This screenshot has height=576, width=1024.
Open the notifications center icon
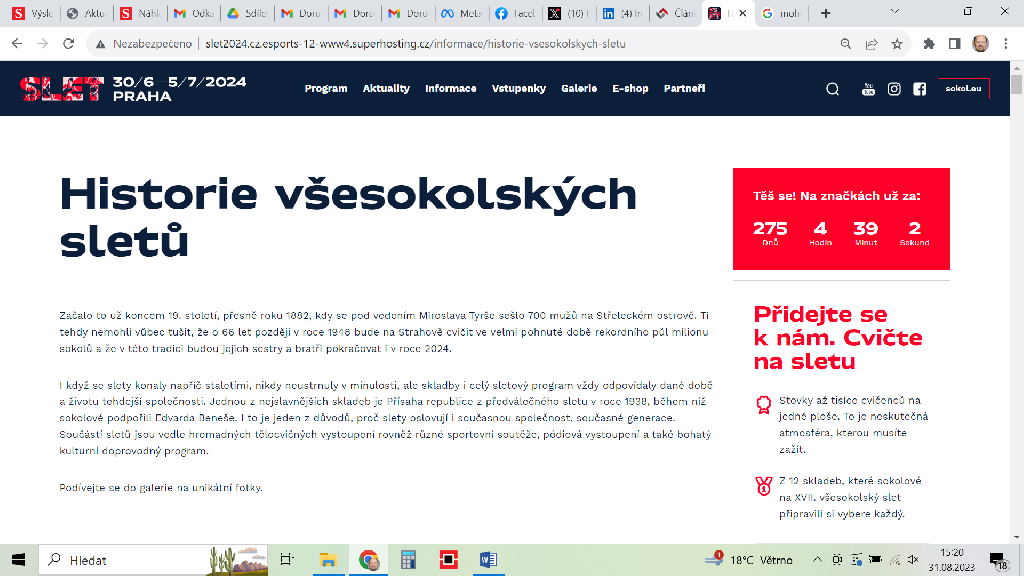point(997,560)
